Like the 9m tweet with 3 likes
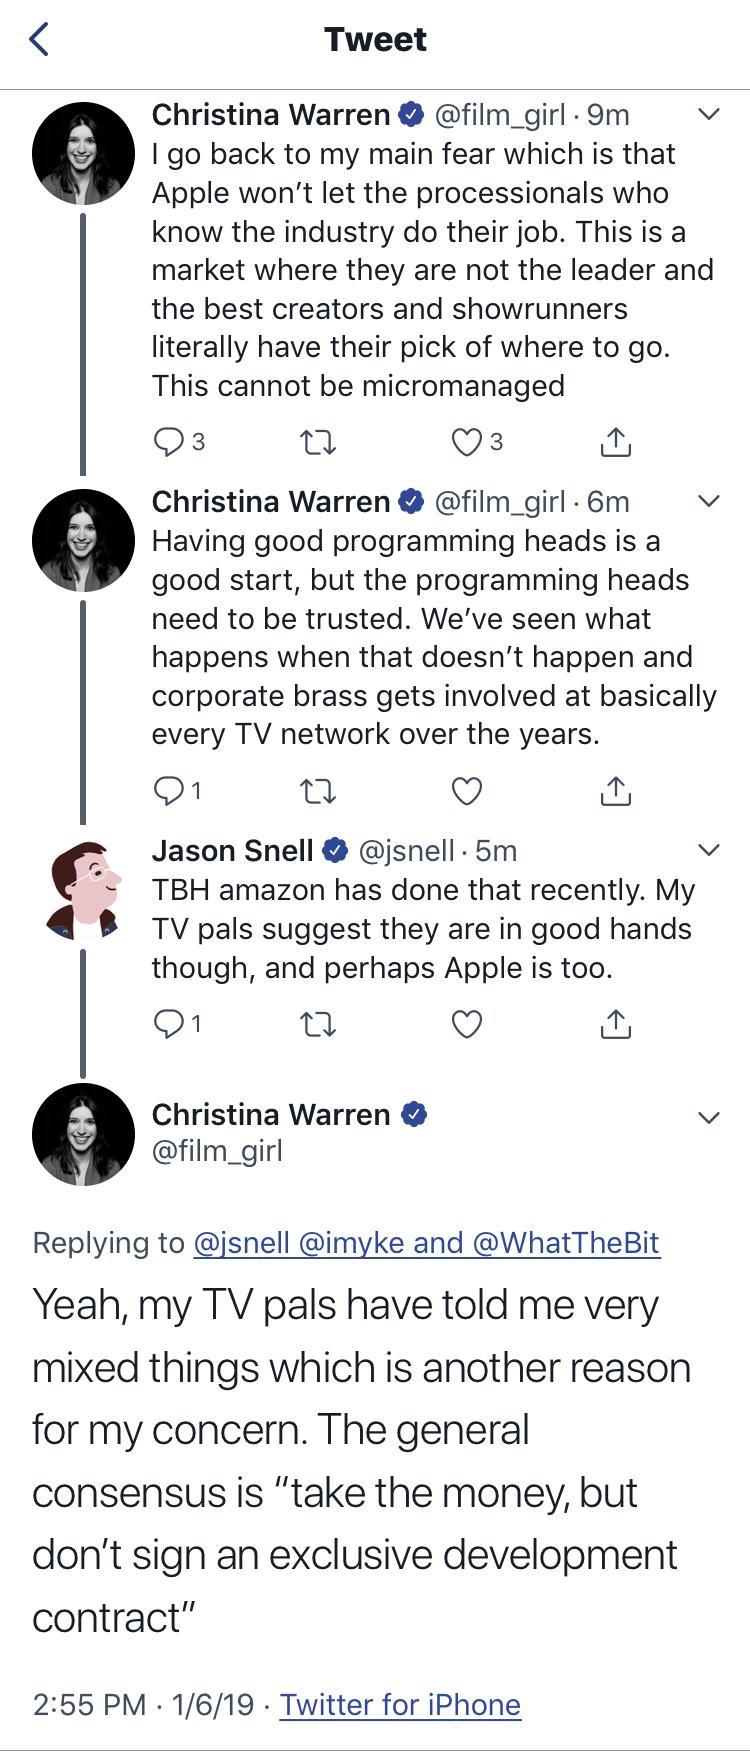 (467, 441)
